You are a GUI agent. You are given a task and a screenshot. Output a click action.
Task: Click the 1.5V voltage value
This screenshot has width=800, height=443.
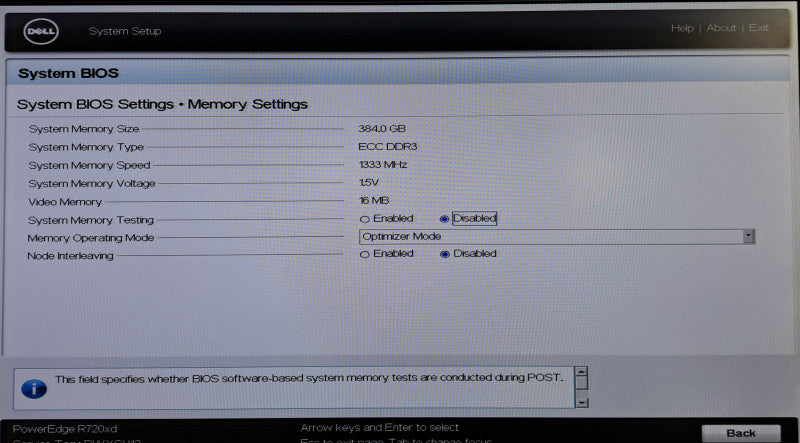368,182
